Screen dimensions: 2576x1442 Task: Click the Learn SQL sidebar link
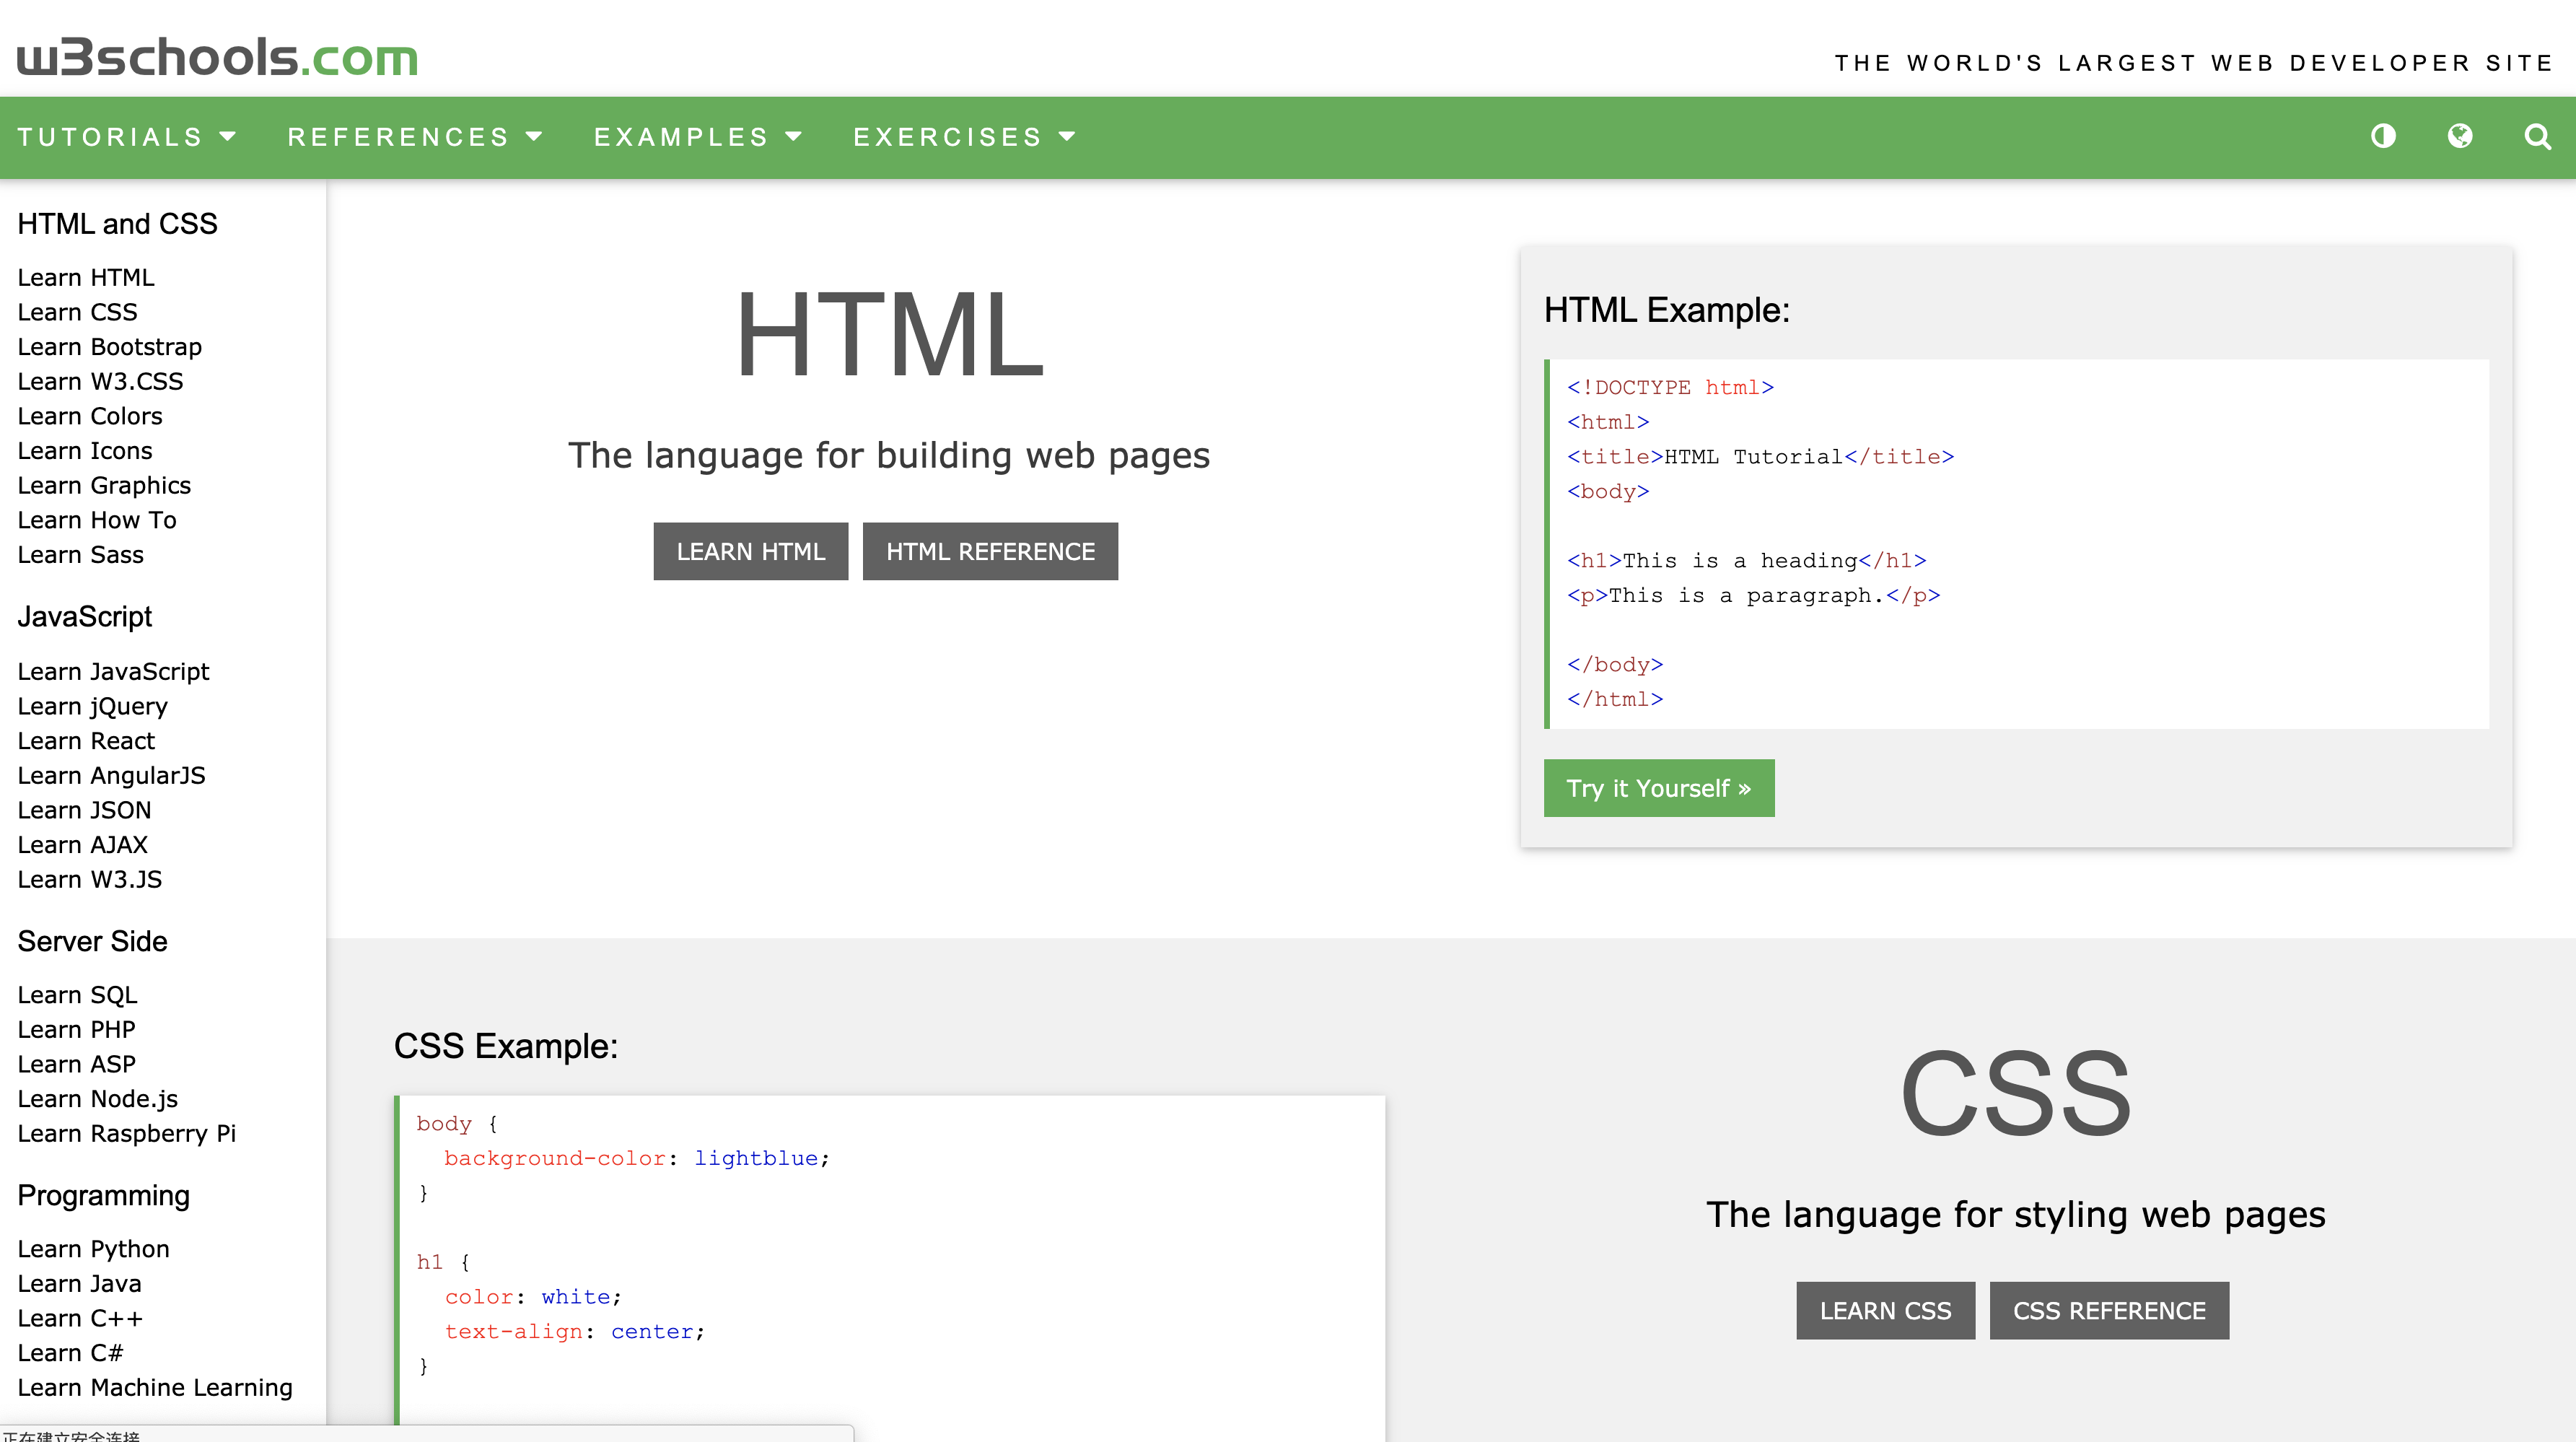[x=77, y=995]
